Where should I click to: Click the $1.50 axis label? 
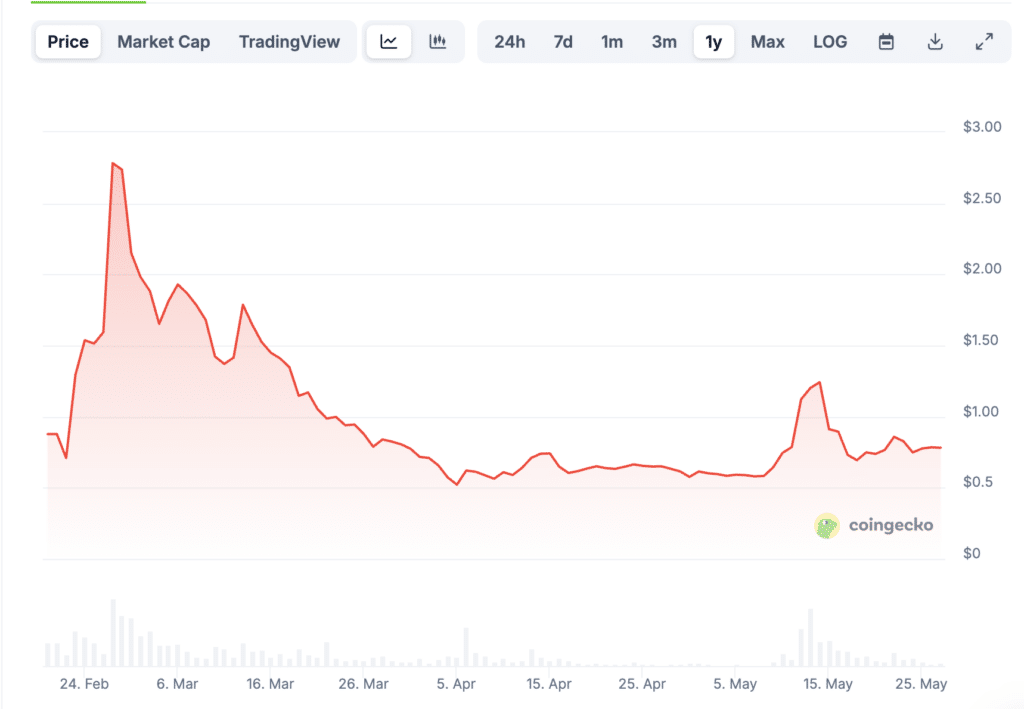980,340
